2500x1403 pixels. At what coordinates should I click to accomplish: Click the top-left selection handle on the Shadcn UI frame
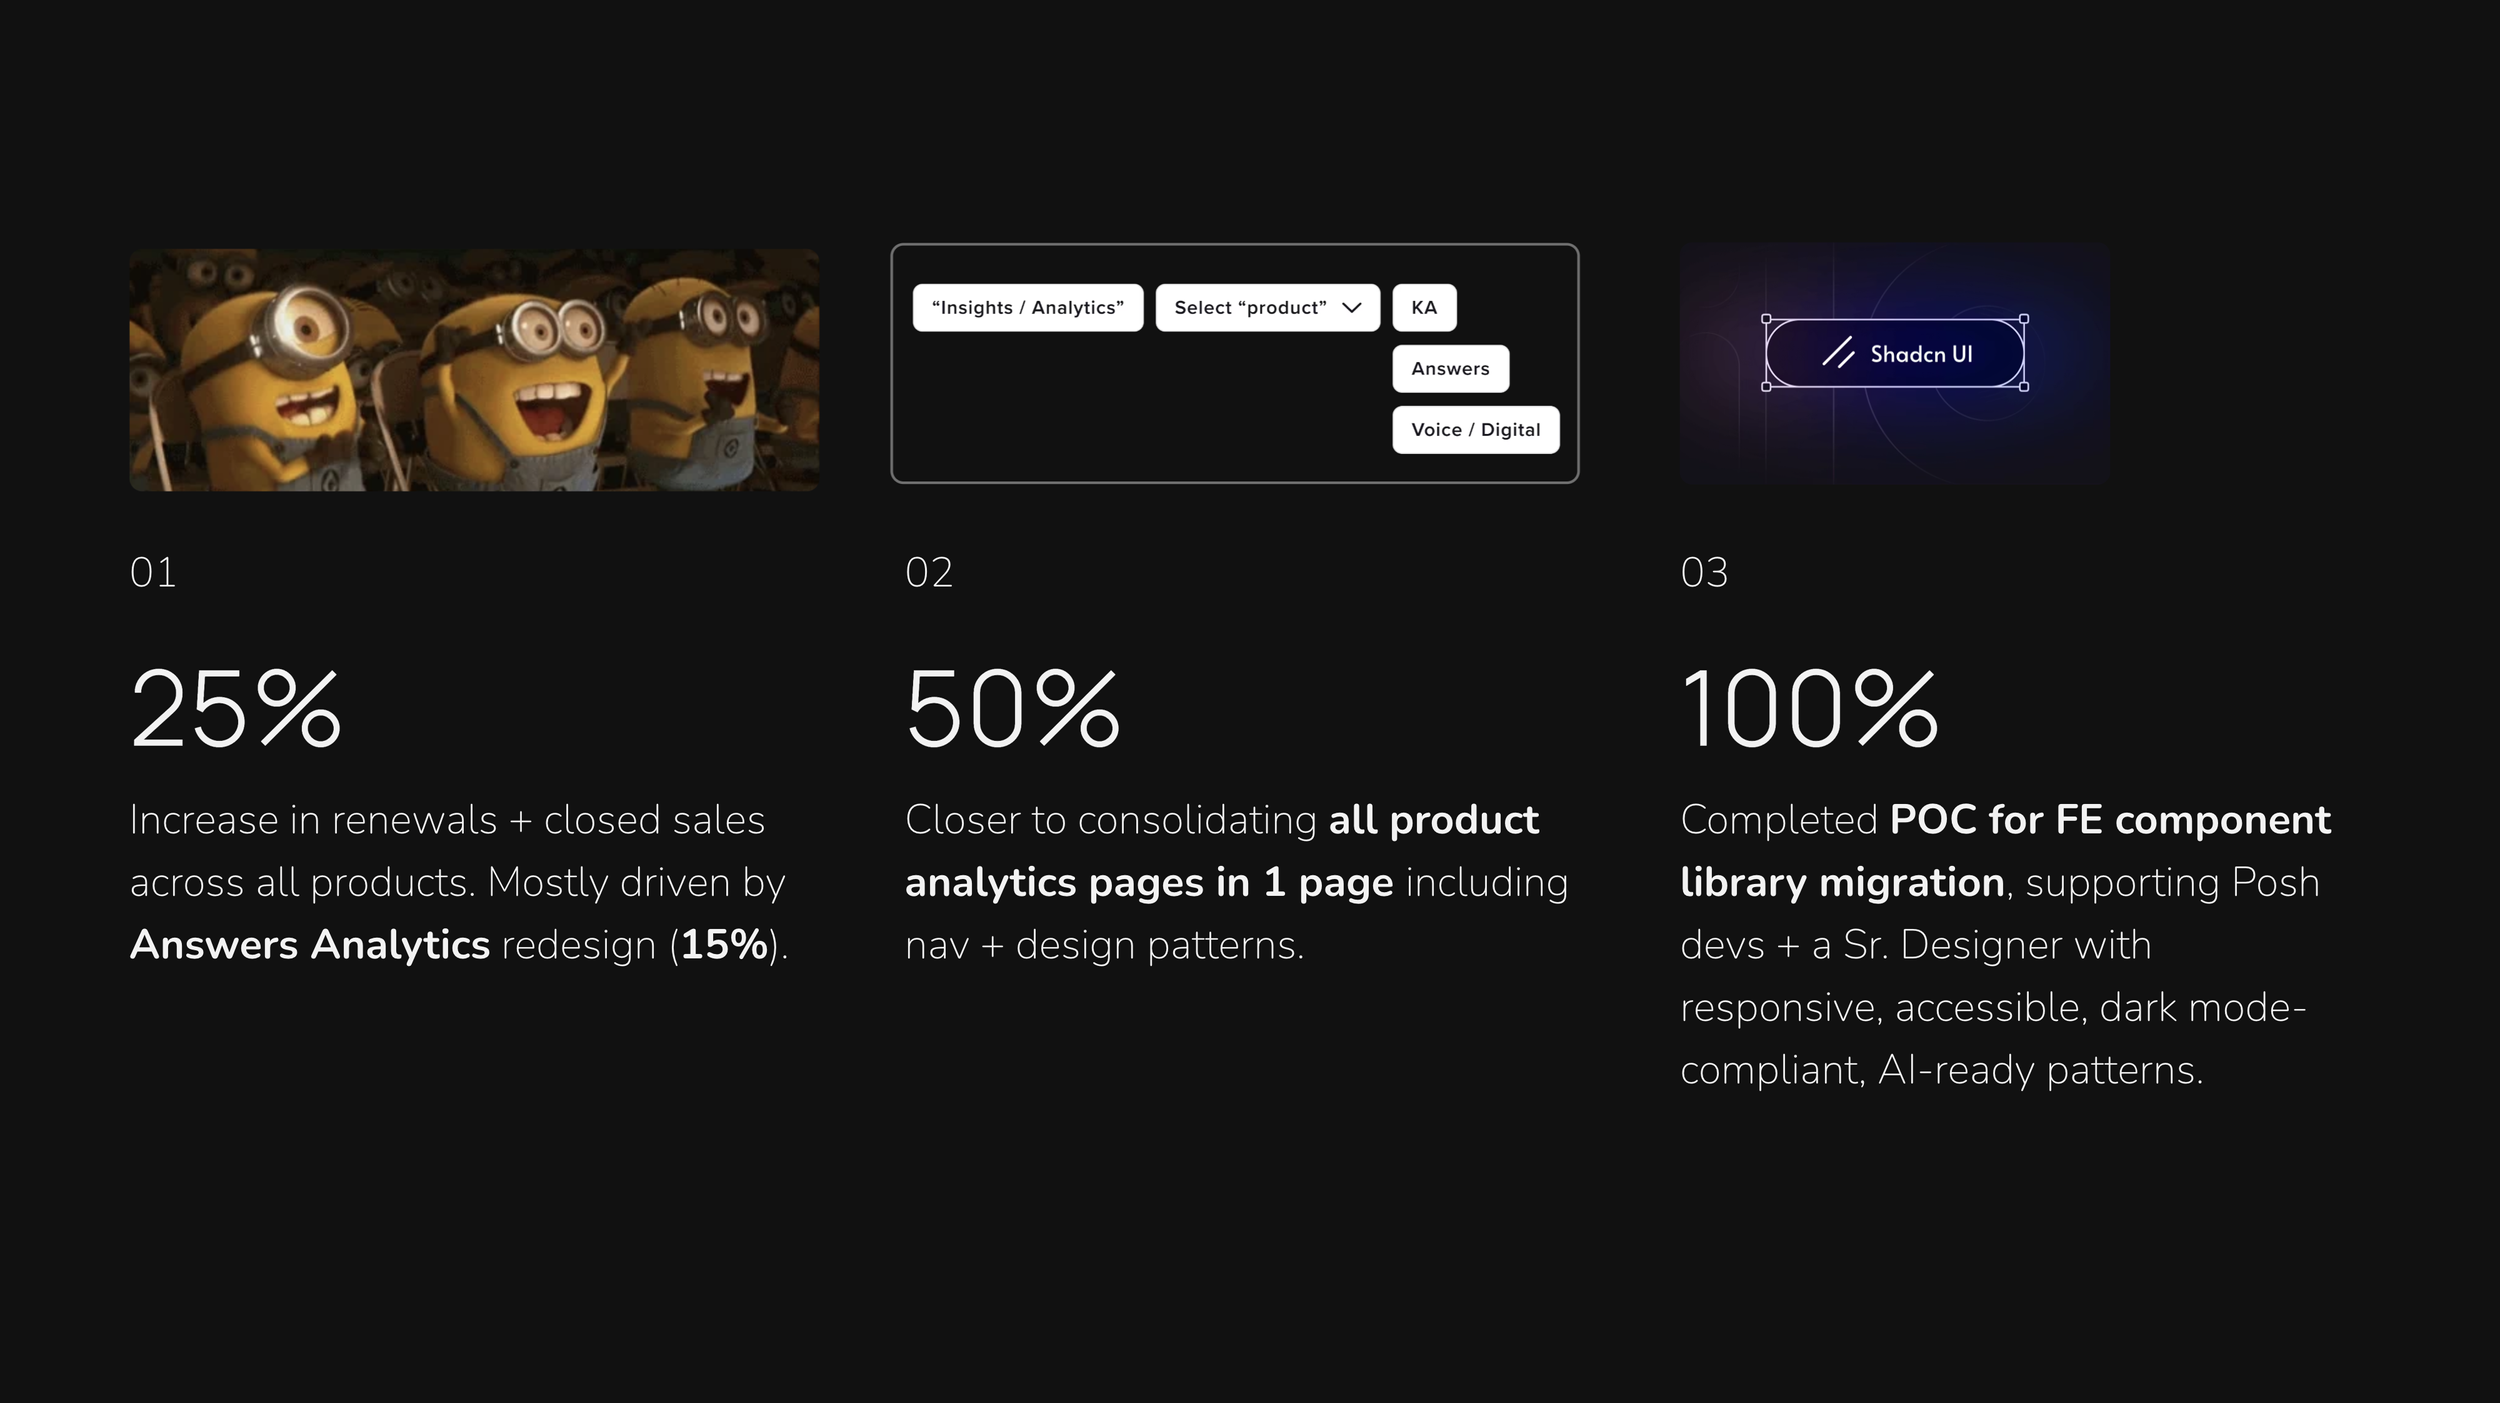[1766, 319]
